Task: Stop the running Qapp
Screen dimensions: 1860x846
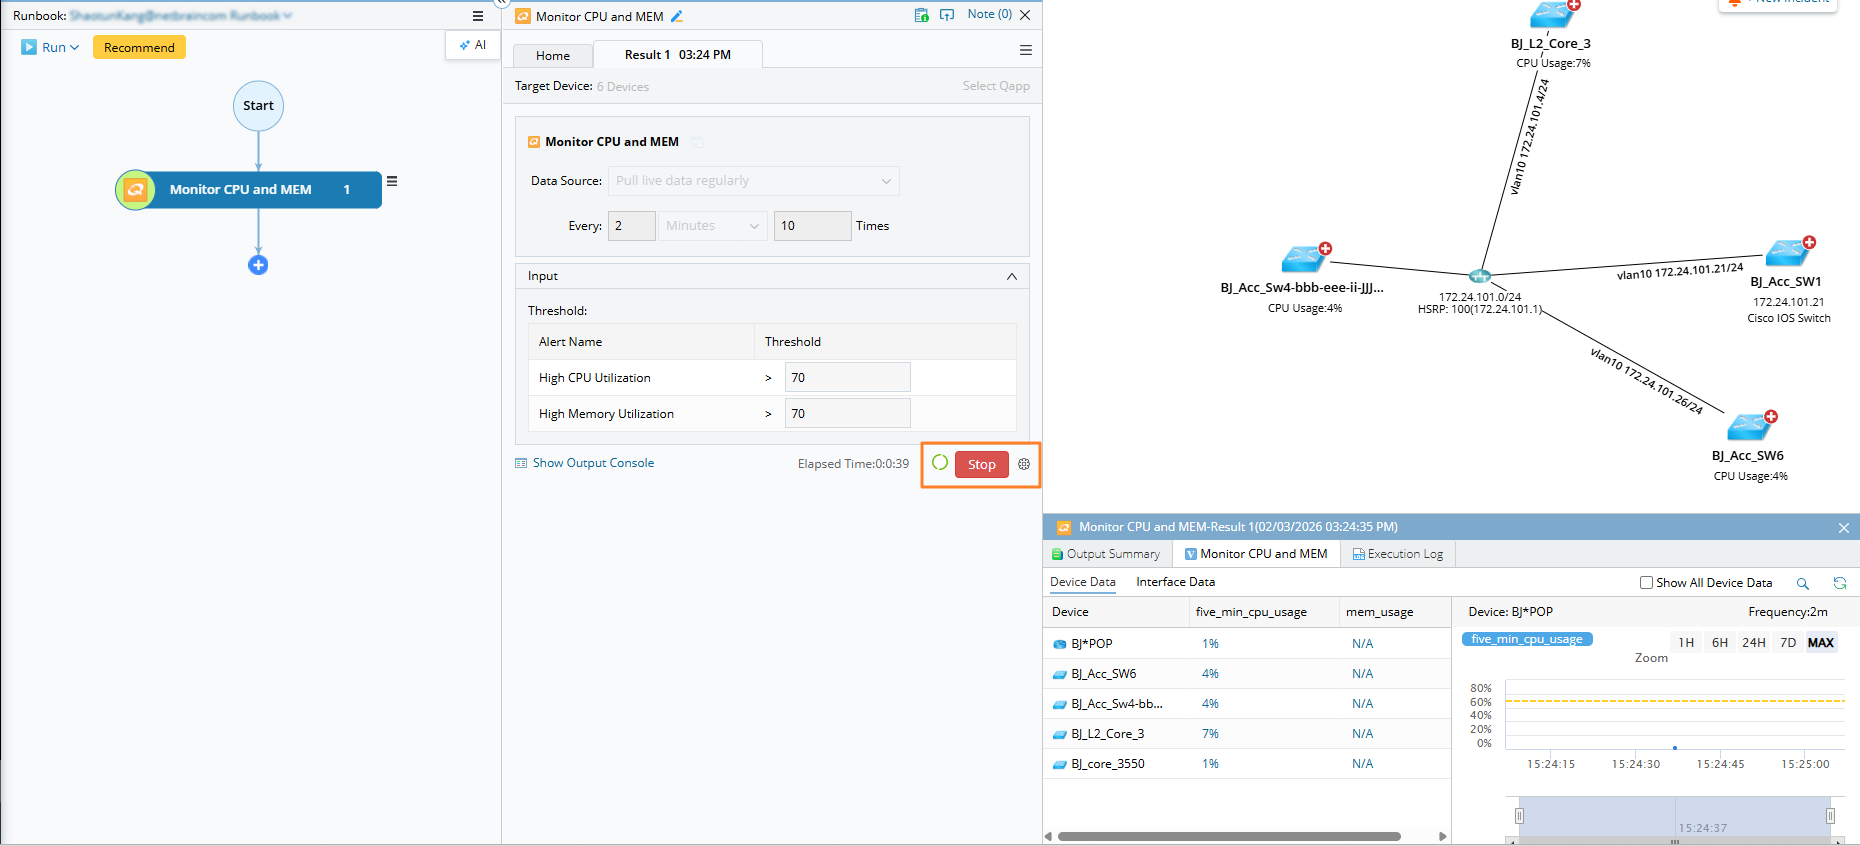Action: (982, 464)
